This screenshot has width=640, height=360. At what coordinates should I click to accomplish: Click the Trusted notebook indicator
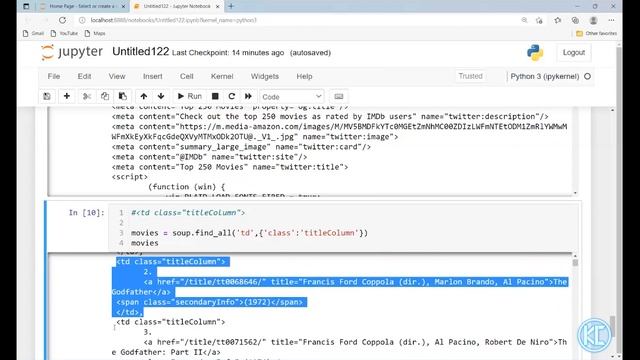coord(470,76)
